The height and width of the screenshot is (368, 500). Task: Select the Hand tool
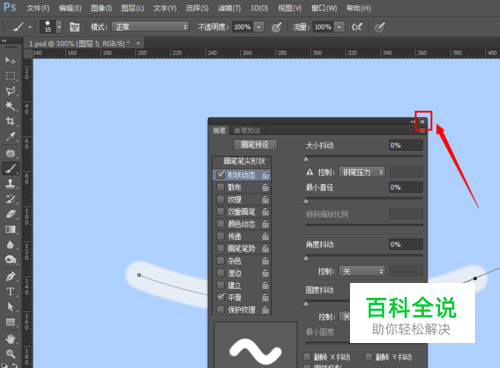[10, 339]
